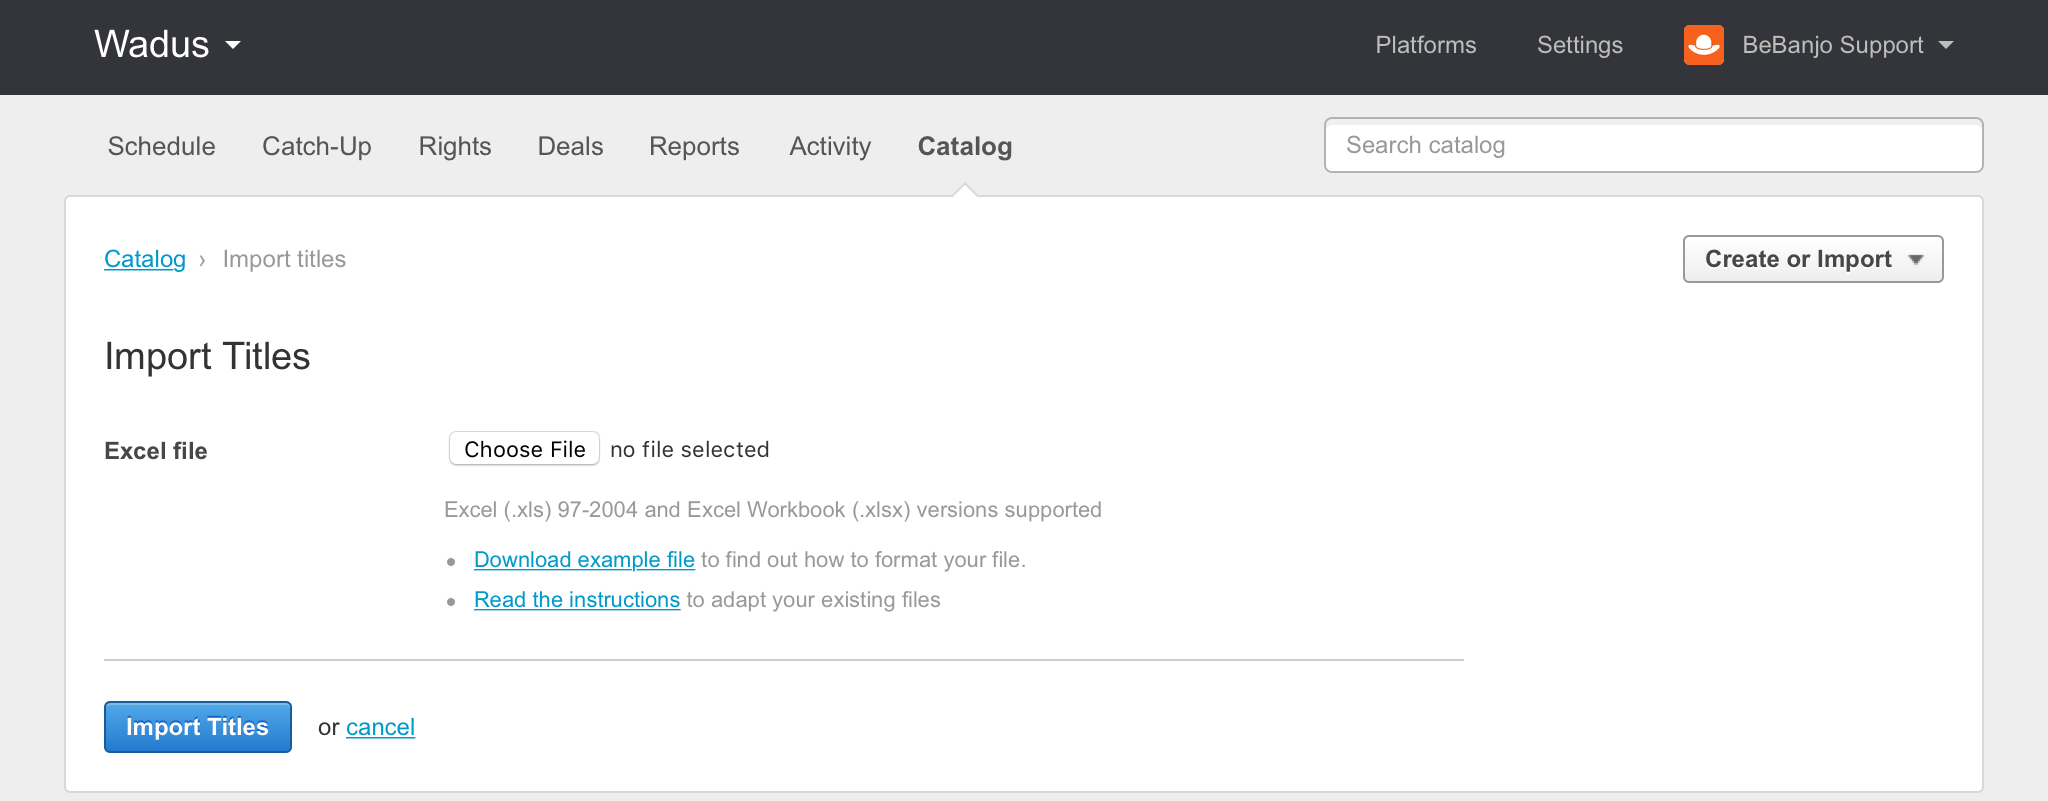This screenshot has height=801, width=2048.
Task: Select the Deals tab
Action: pyautogui.click(x=570, y=146)
